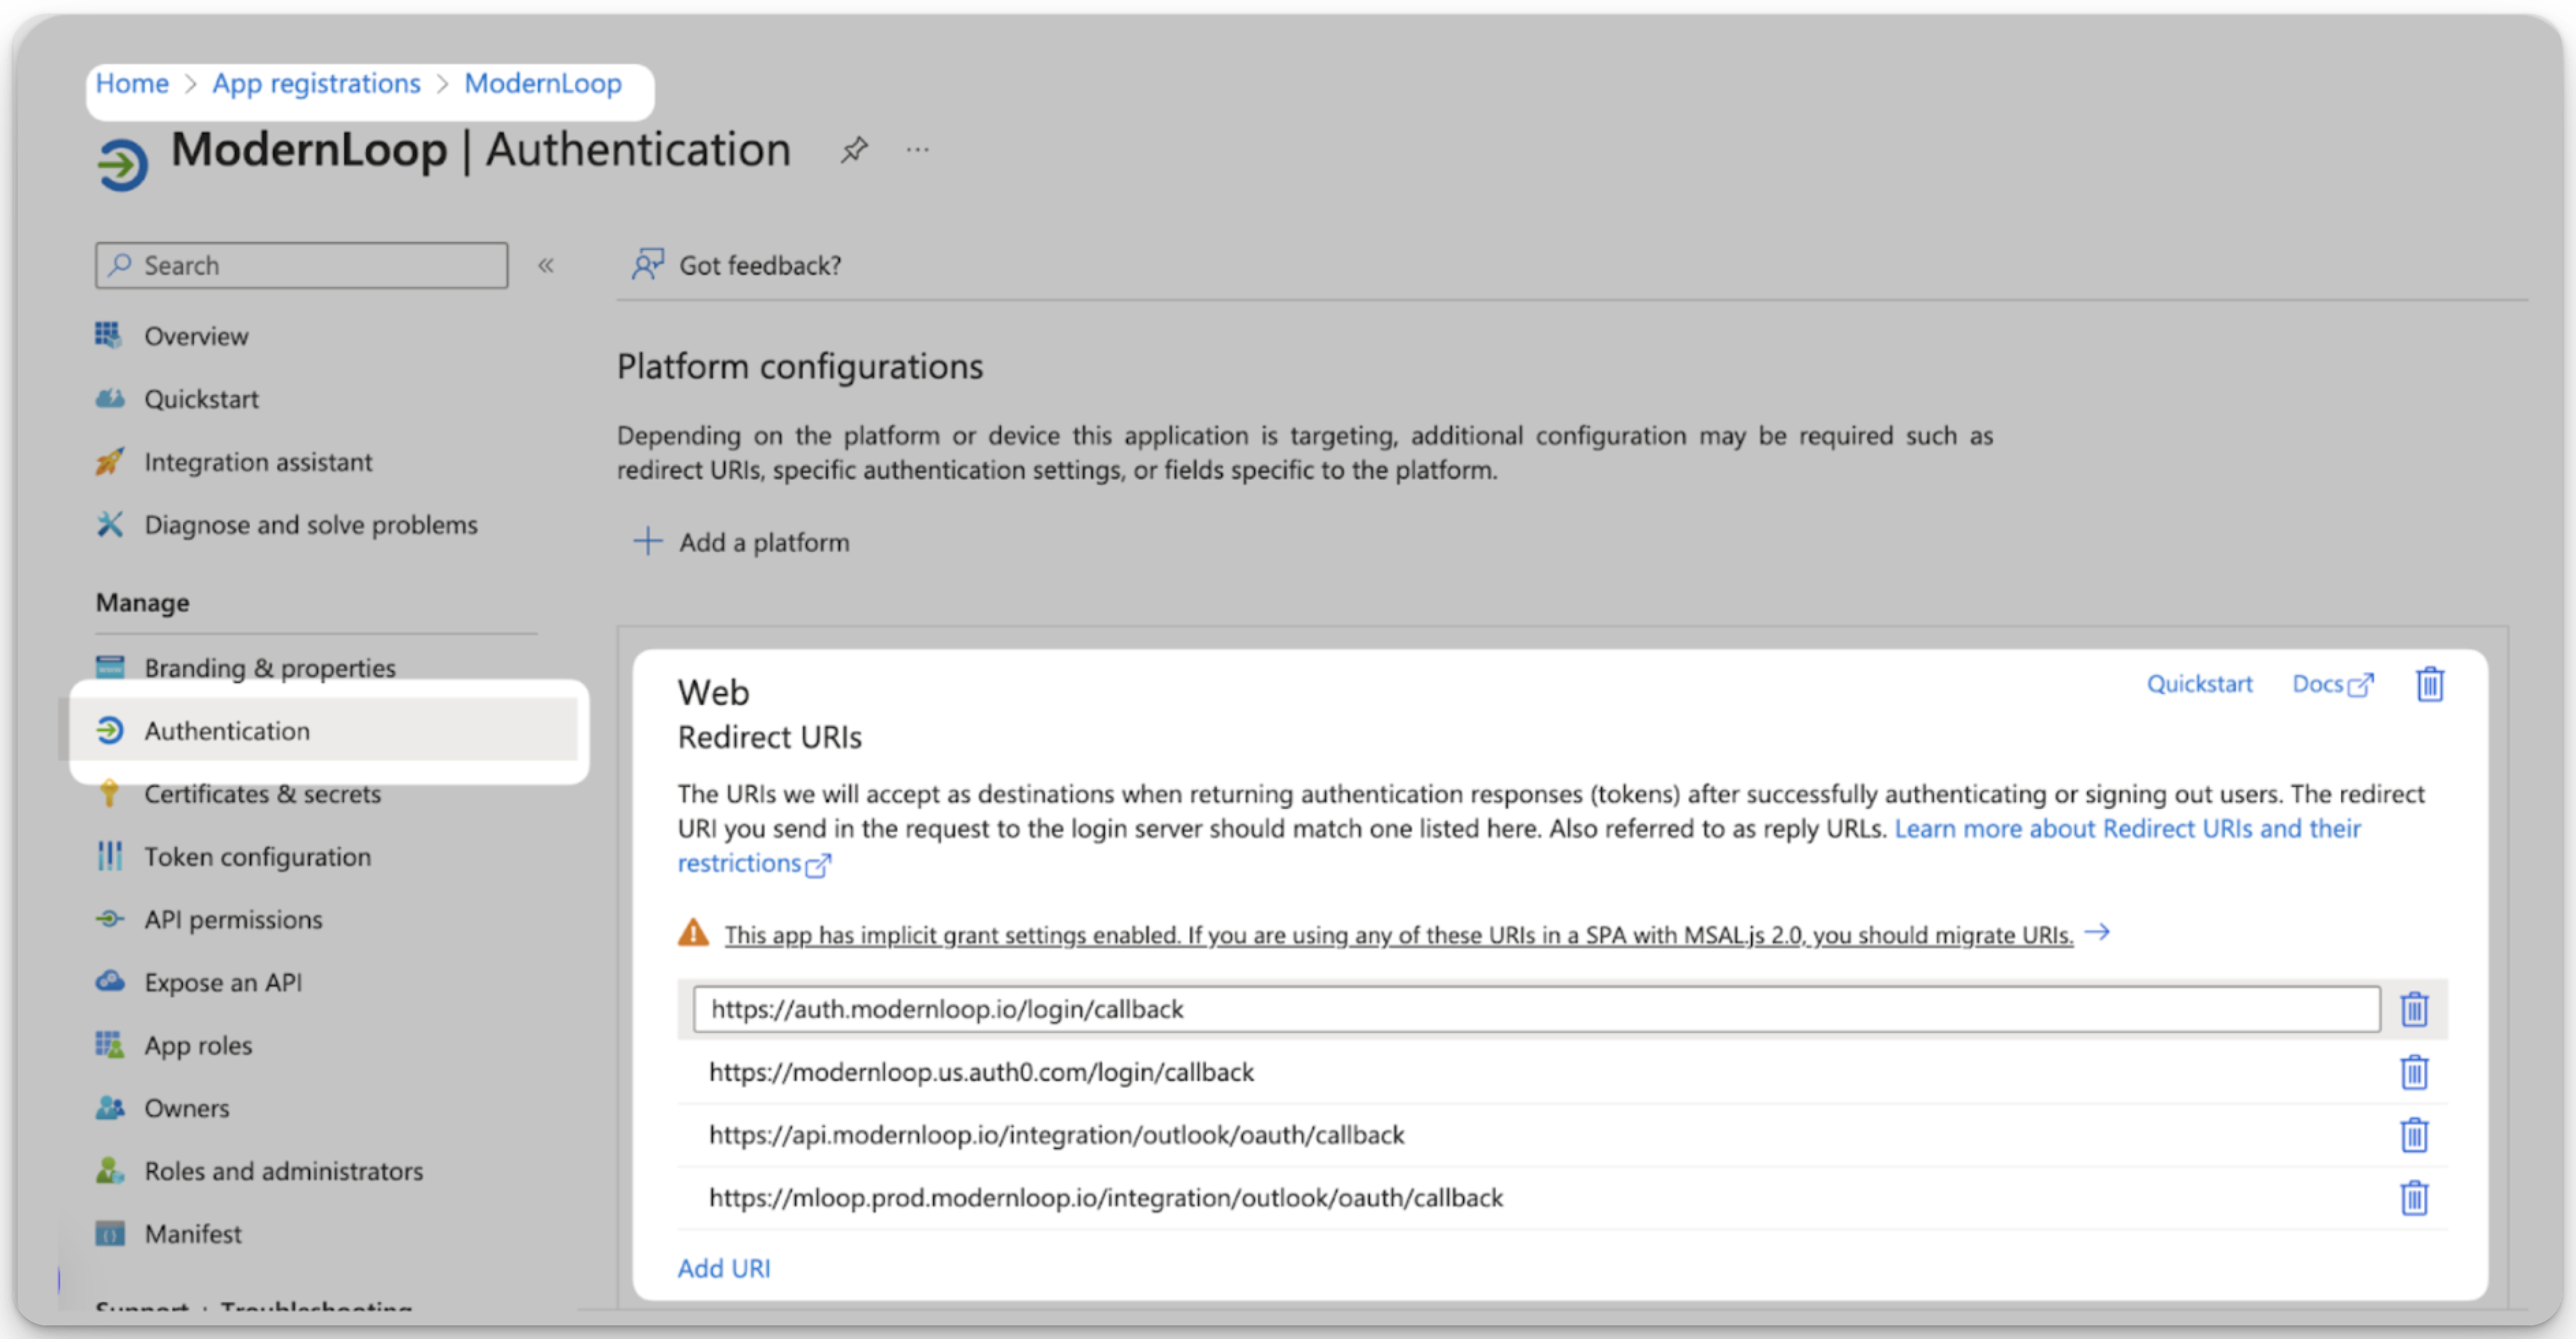This screenshot has width=2576, height=1339.
Task: Click the Token configuration bars icon
Action: click(x=109, y=856)
